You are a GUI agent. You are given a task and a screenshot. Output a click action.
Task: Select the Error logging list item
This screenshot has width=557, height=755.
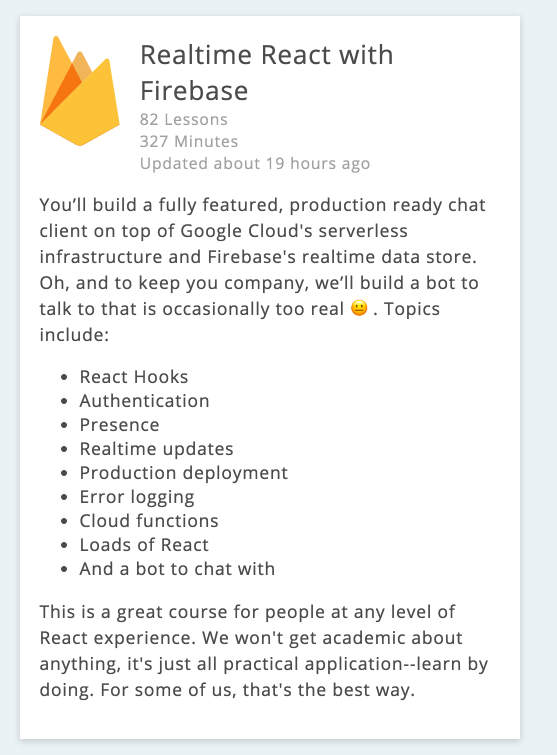(x=137, y=497)
